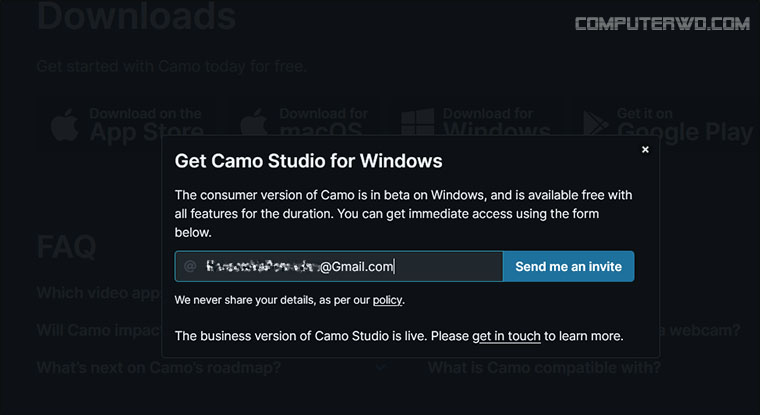Screen dimensions: 760x415
Task: Select Download for macOS option
Action: (x=304, y=124)
